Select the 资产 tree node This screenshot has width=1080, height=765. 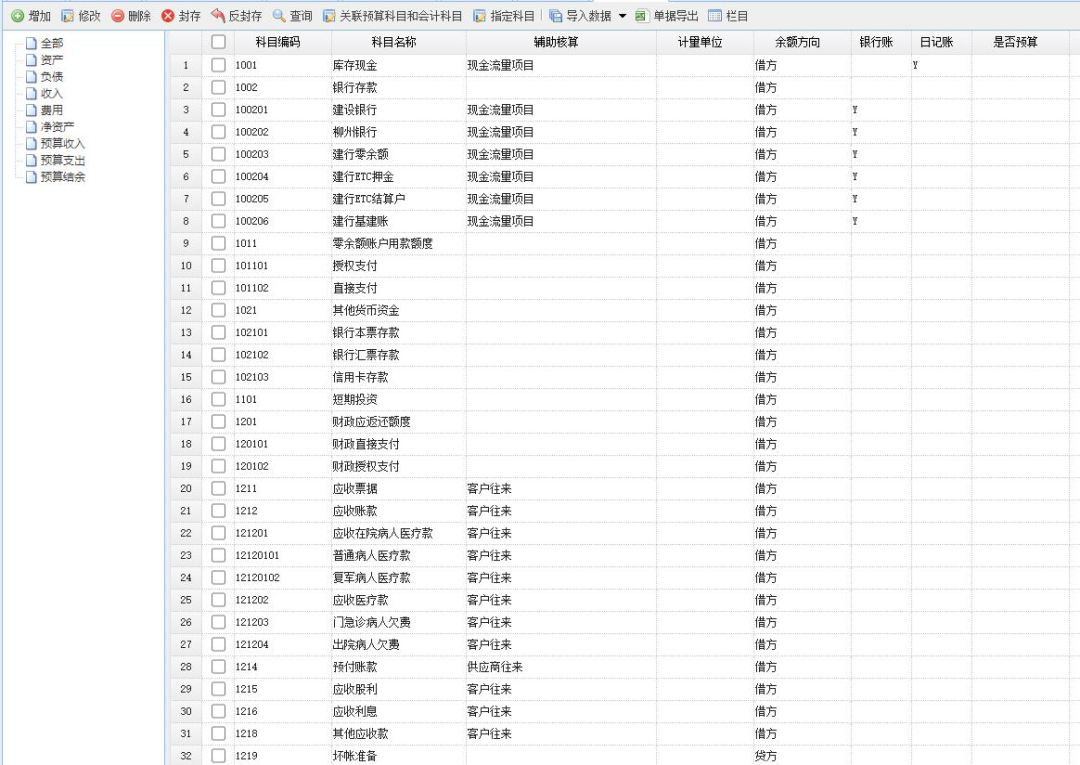(x=52, y=60)
